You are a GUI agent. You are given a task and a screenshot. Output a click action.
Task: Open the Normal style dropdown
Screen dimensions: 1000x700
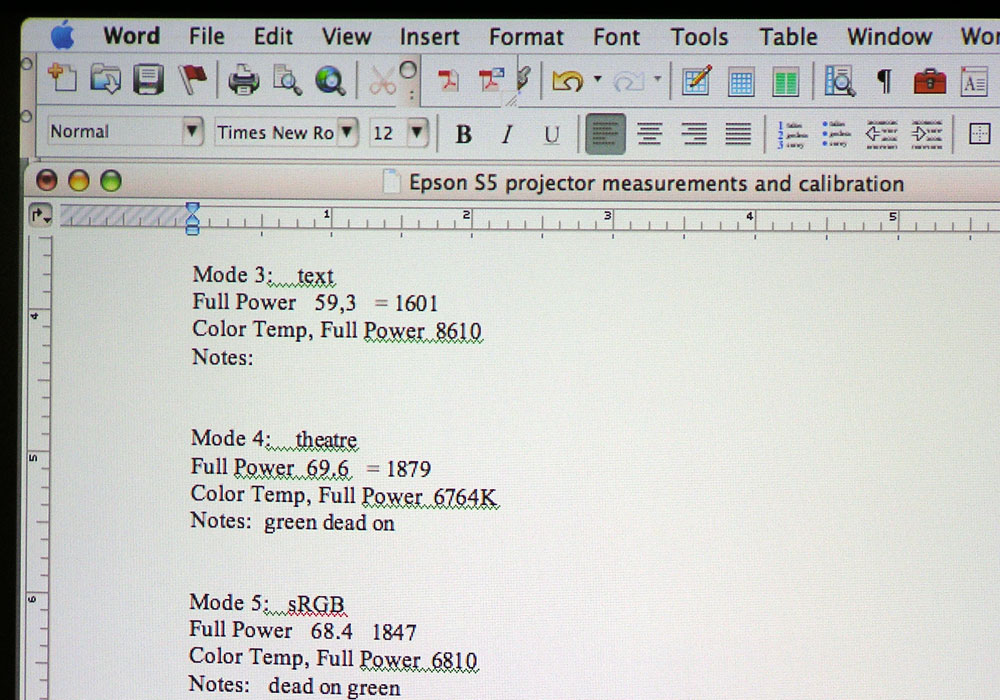(191, 132)
